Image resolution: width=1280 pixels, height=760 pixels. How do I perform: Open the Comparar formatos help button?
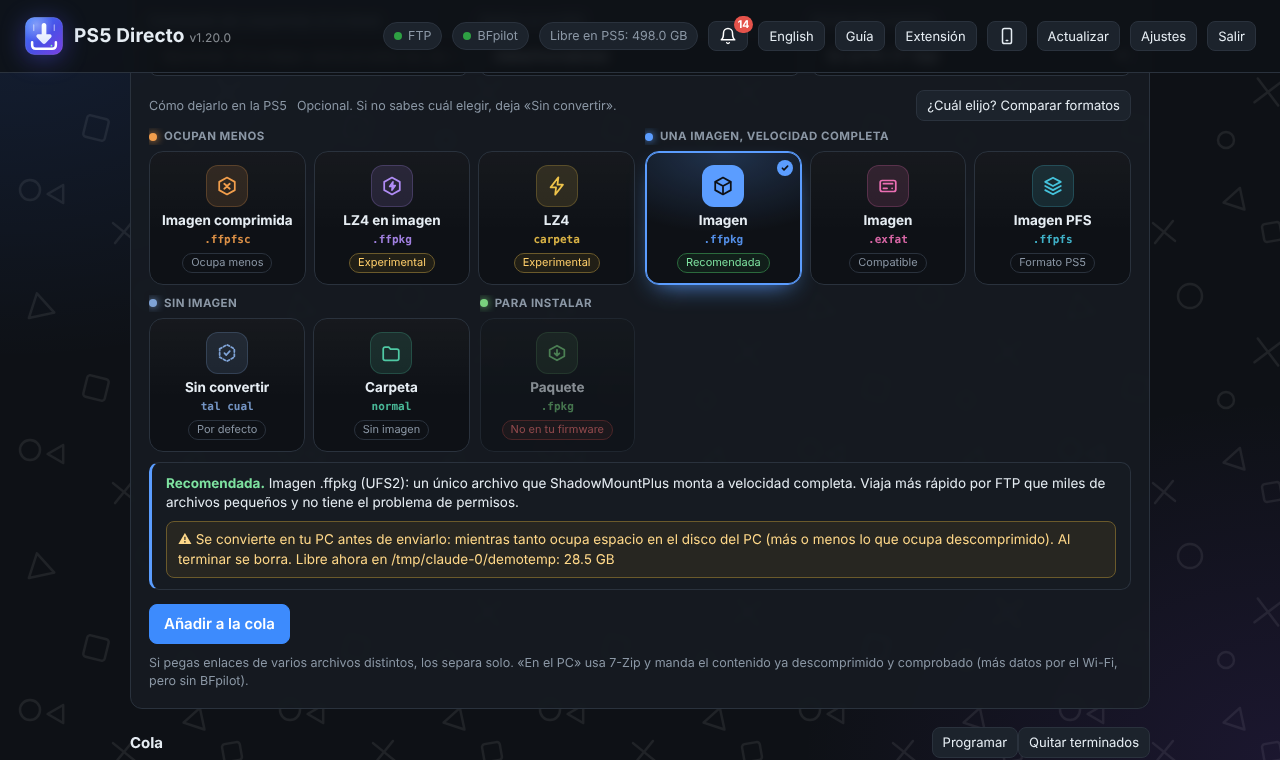coord(1023,105)
